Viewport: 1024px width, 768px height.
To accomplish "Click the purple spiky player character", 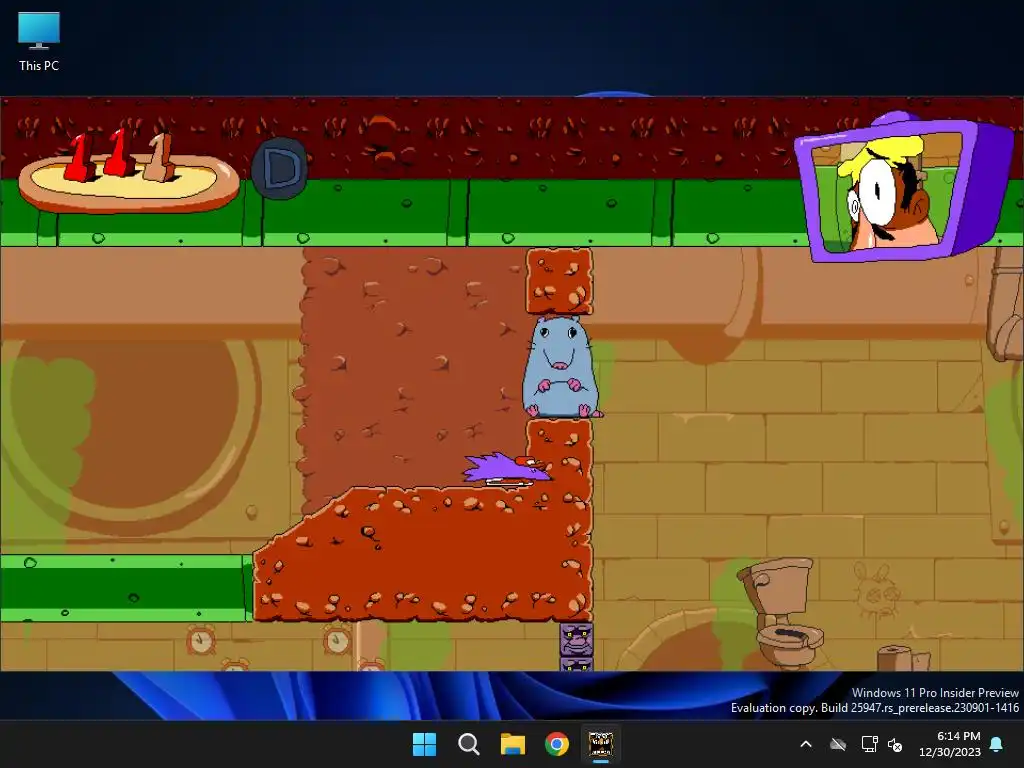I will (507, 470).
